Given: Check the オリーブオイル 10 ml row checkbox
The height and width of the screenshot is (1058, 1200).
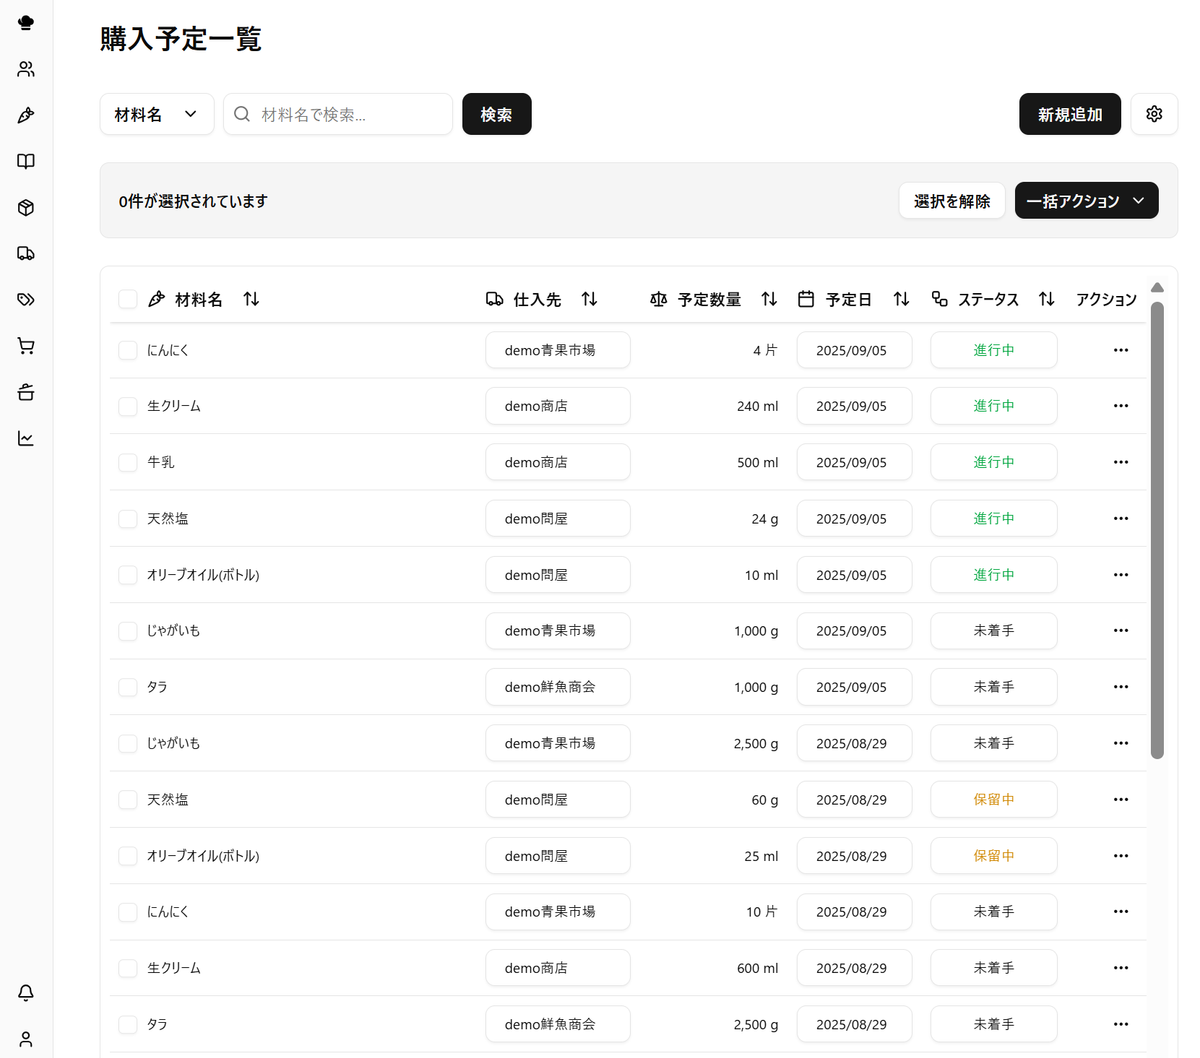Looking at the screenshot, I should (128, 575).
